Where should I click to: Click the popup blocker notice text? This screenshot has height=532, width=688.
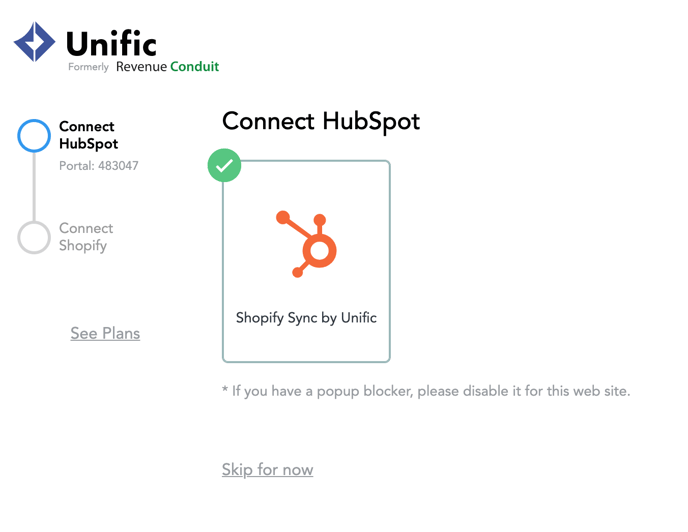point(426,391)
